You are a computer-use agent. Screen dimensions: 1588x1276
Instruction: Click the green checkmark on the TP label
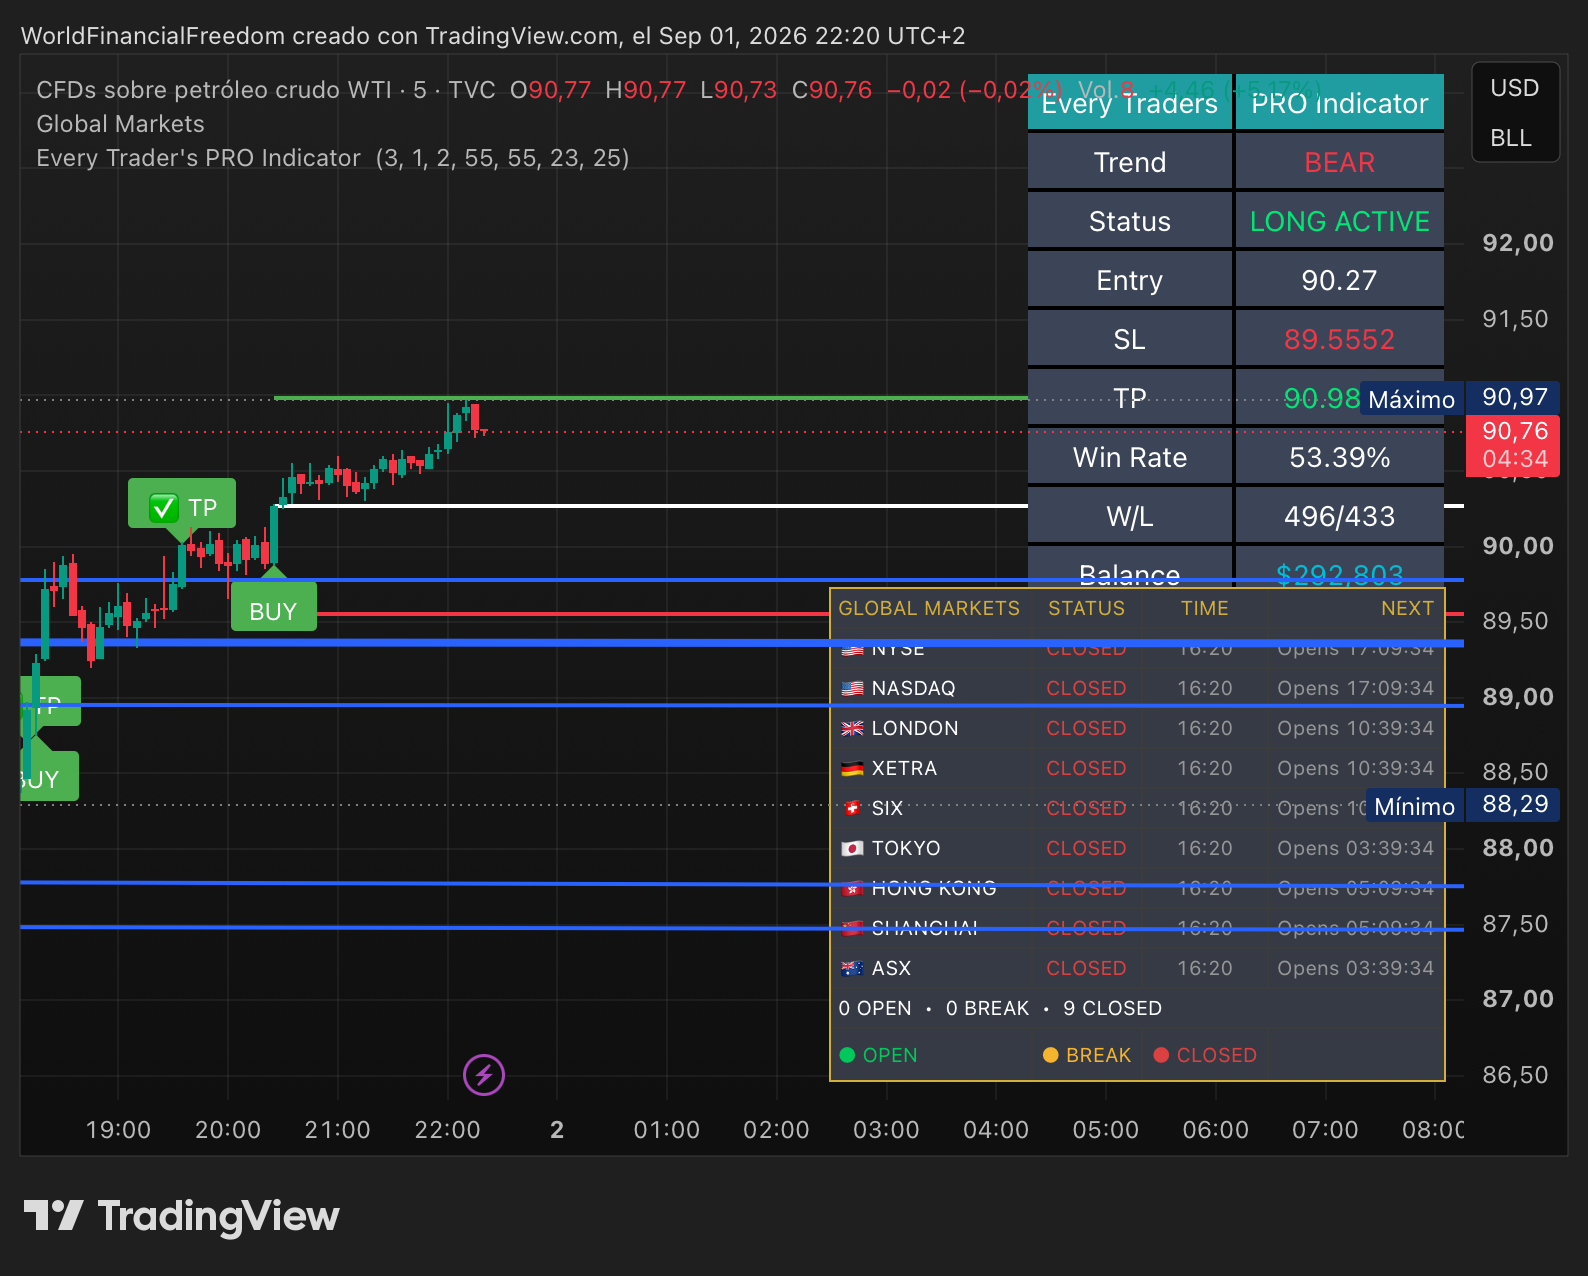click(163, 508)
